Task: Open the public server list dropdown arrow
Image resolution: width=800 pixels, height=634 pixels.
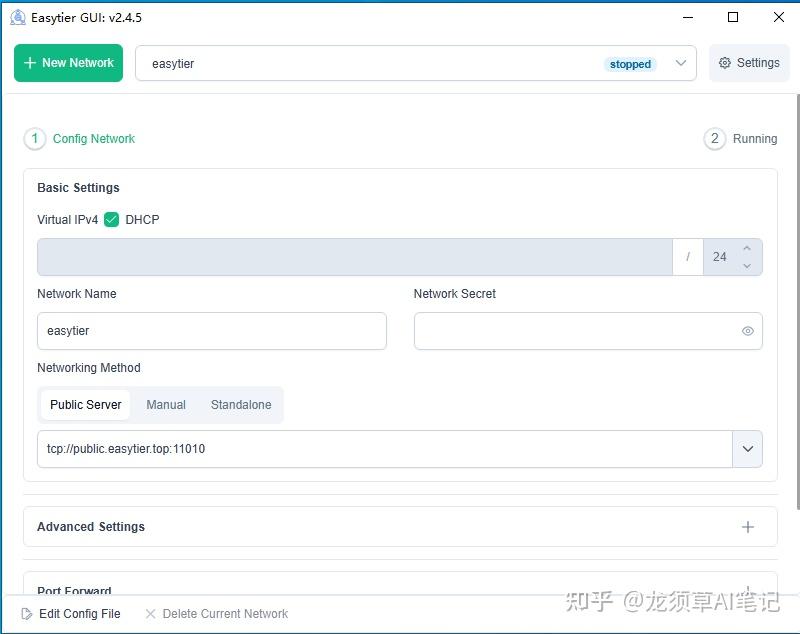Action: (747, 449)
